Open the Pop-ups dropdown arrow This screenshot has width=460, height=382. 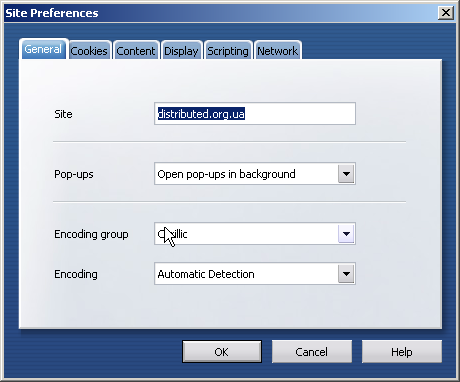[346, 174]
